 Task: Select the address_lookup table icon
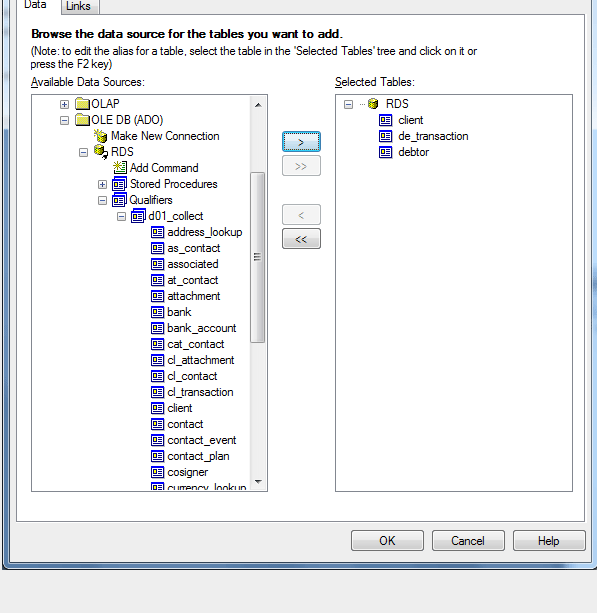click(x=158, y=232)
